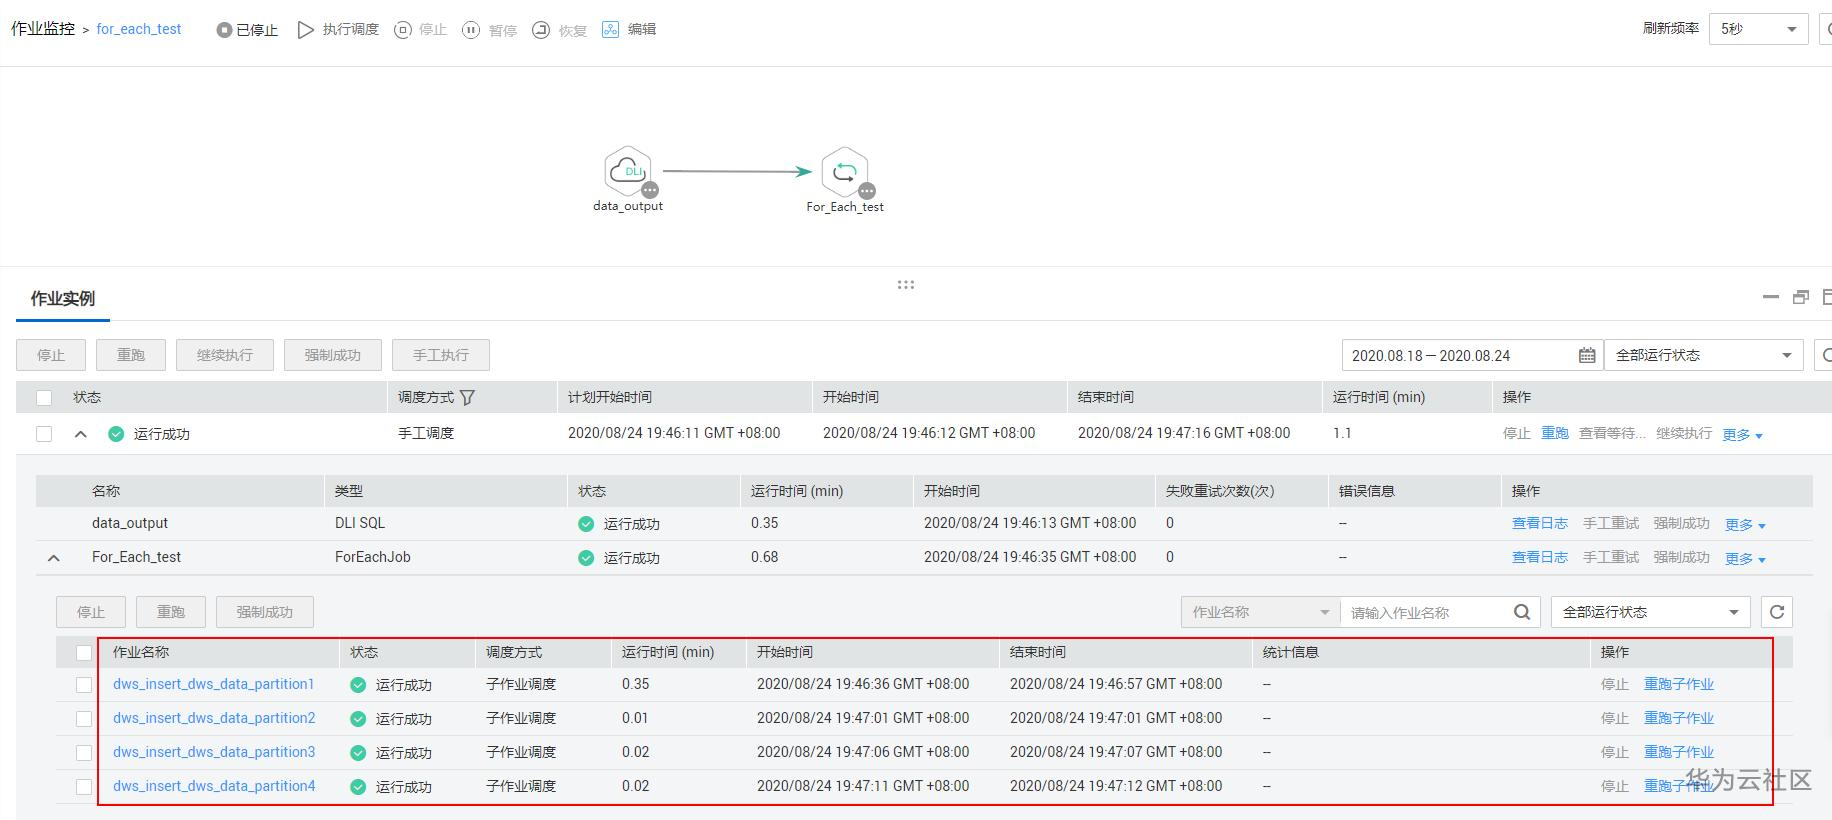Open dws_insert_dws_data_partition4 job link
The image size is (1832, 820).
pyautogui.click(x=214, y=786)
